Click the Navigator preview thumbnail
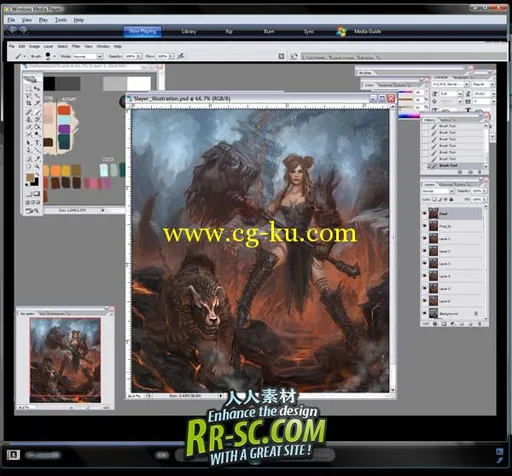Viewport: 512px width, 476px height. (65, 360)
